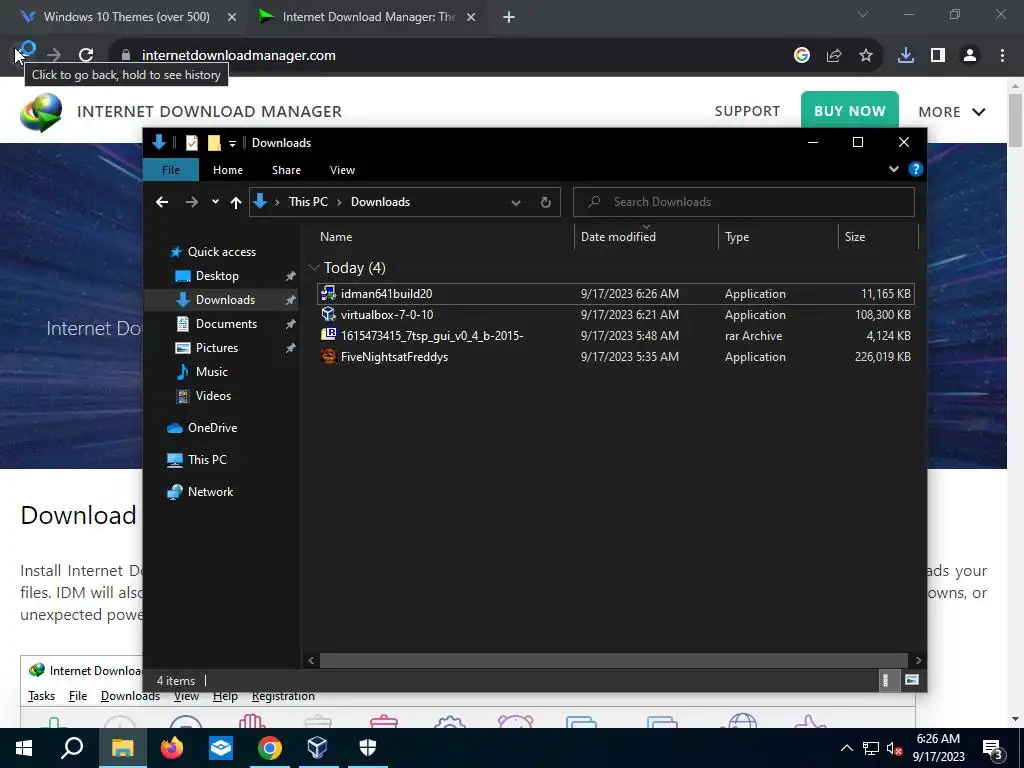Reload the browser page
Screen dimensions: 1024x768
(x=86, y=56)
